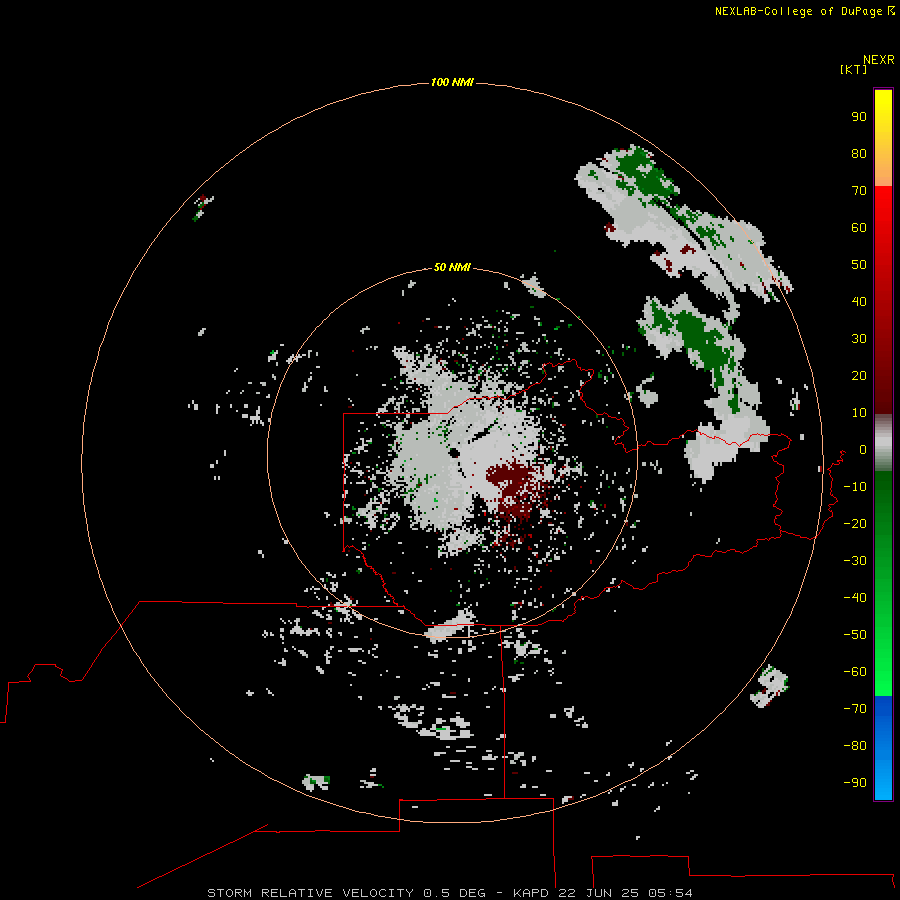The width and height of the screenshot is (900, 900).
Task: Click the positive 10 scale value
Action: point(859,413)
